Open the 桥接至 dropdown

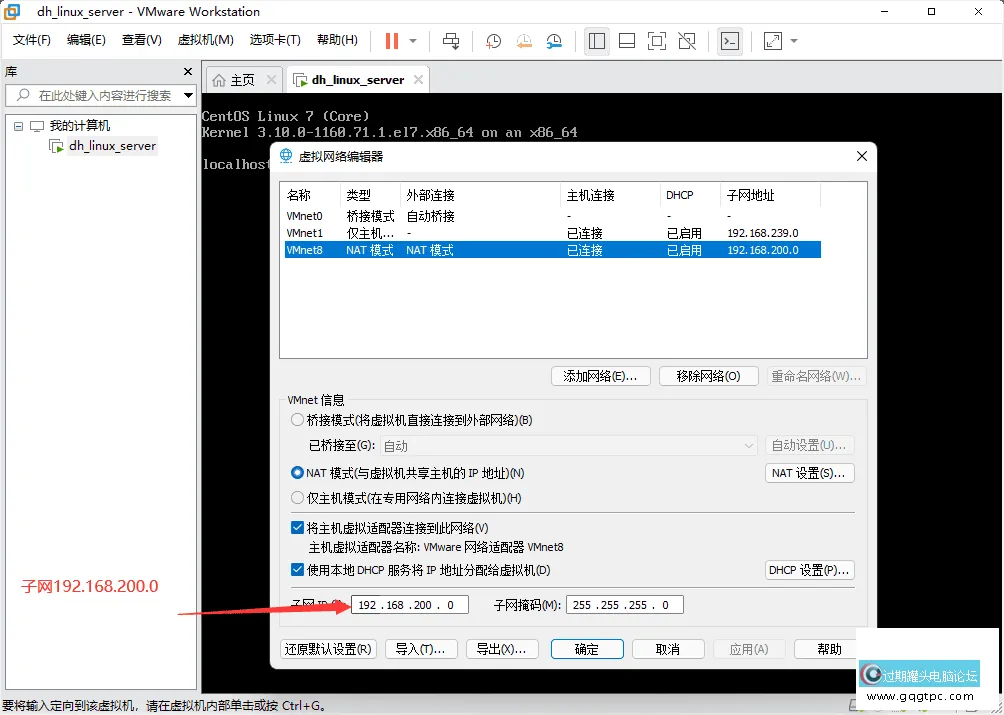tap(748, 446)
